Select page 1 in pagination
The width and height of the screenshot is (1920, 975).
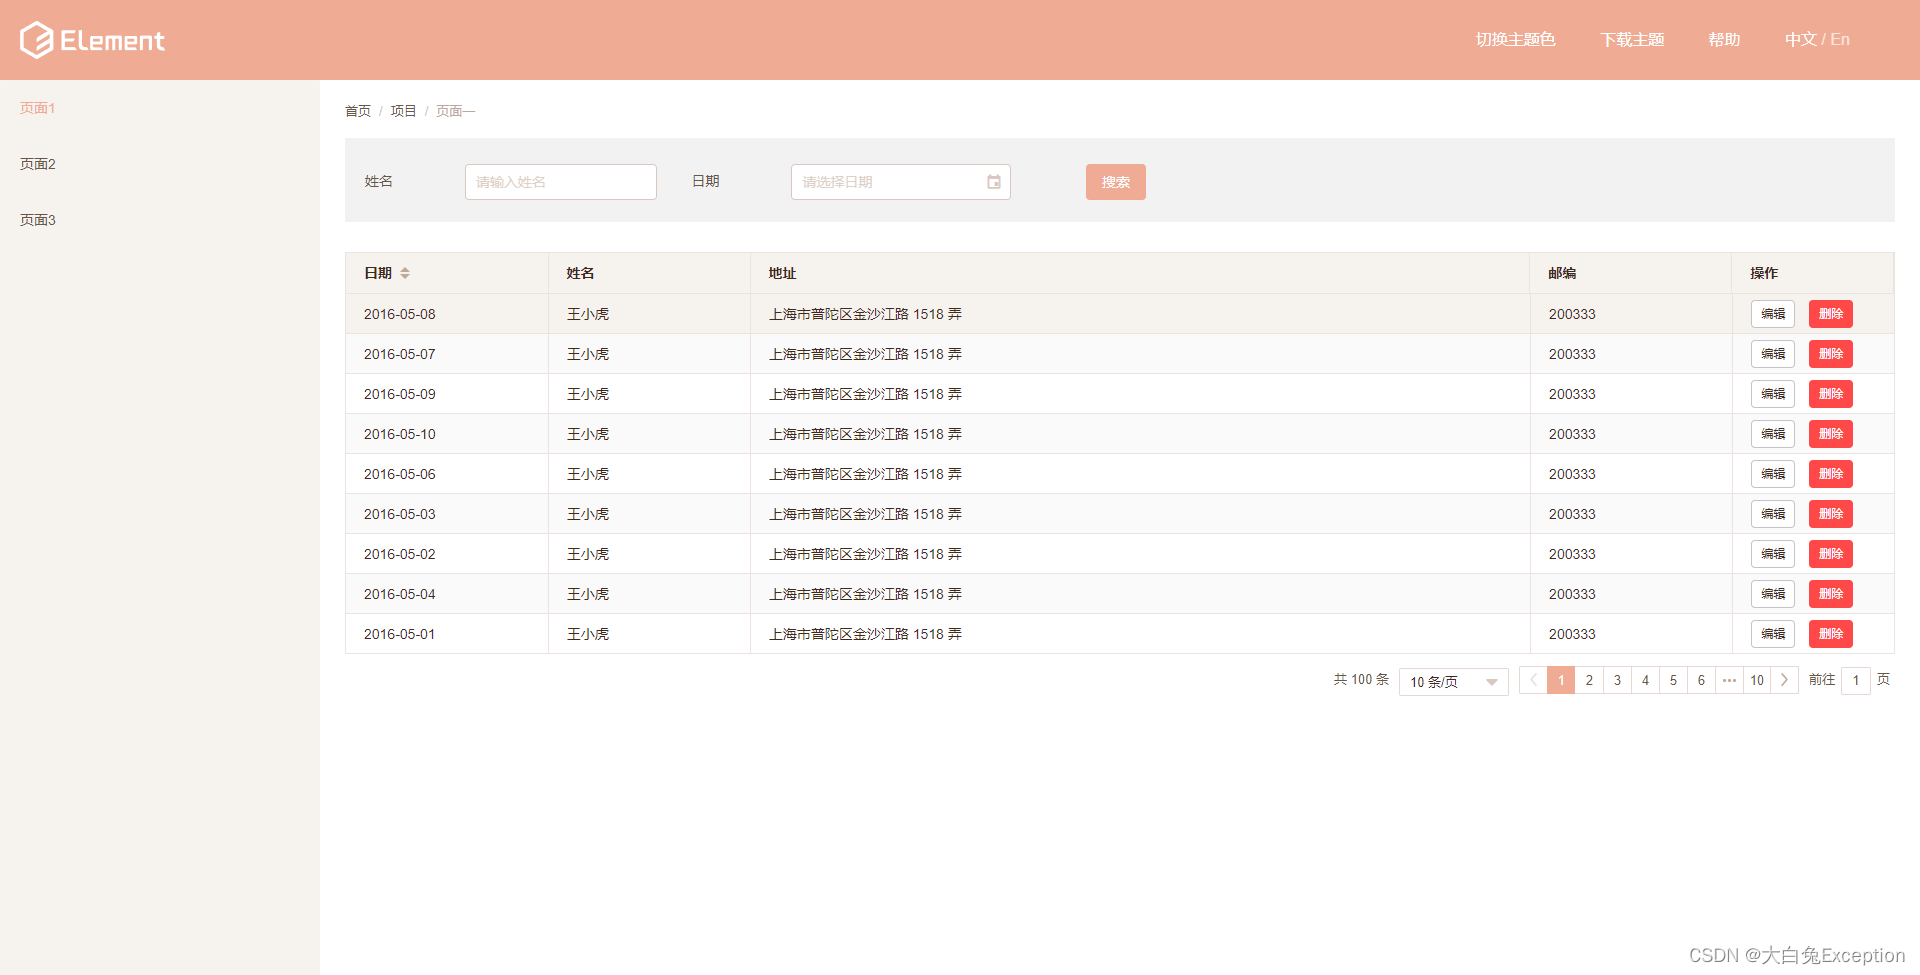coord(1561,680)
